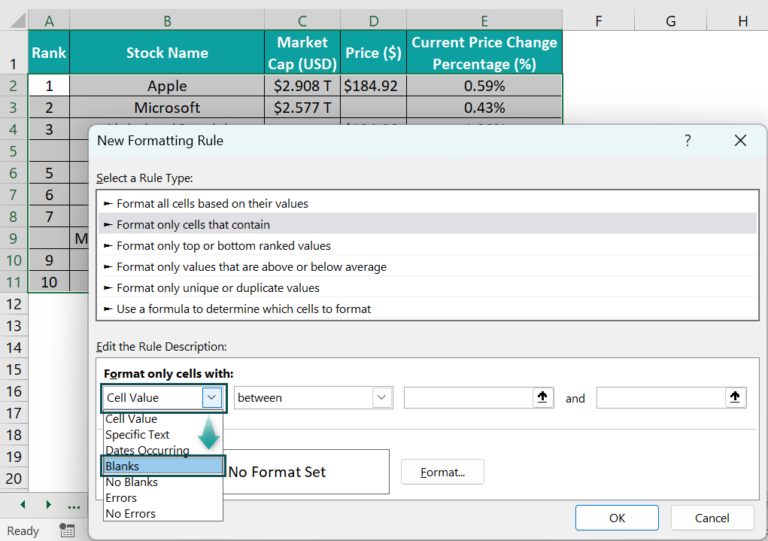Select Blanks from the dropdown list
This screenshot has width=768, height=541.
163,466
